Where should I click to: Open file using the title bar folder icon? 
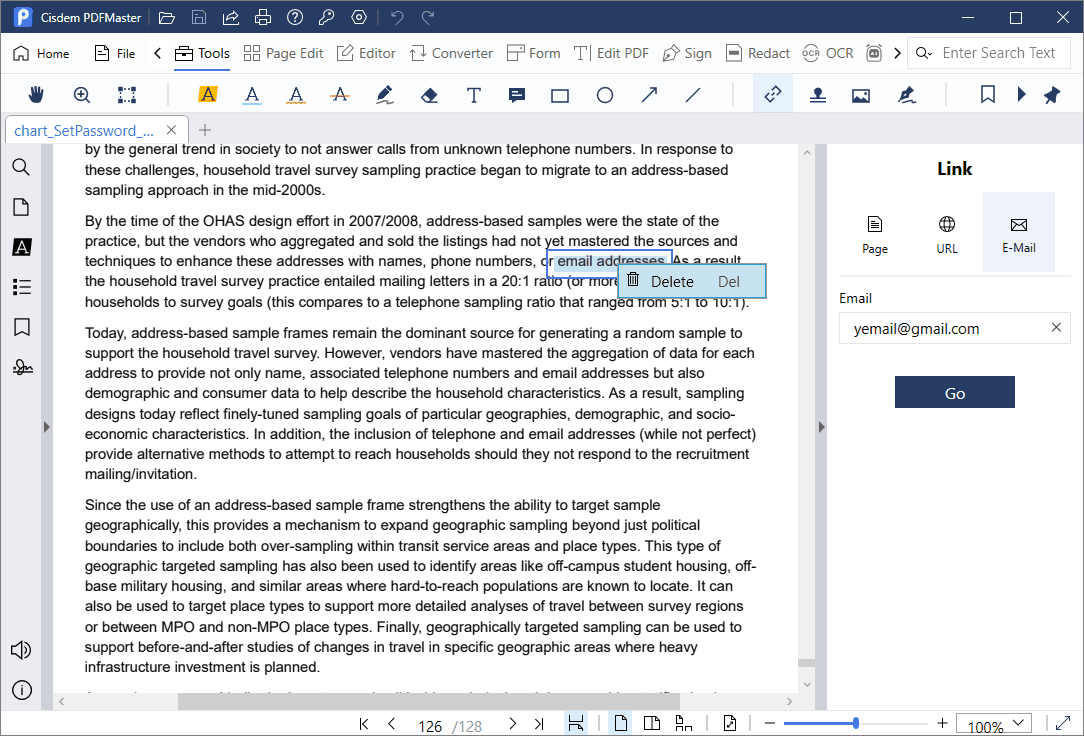pos(167,17)
